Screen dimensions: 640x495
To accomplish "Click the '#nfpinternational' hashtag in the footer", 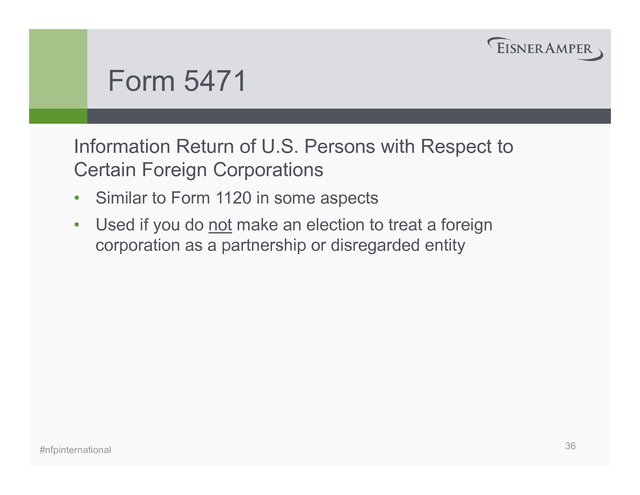I will pos(75,450).
